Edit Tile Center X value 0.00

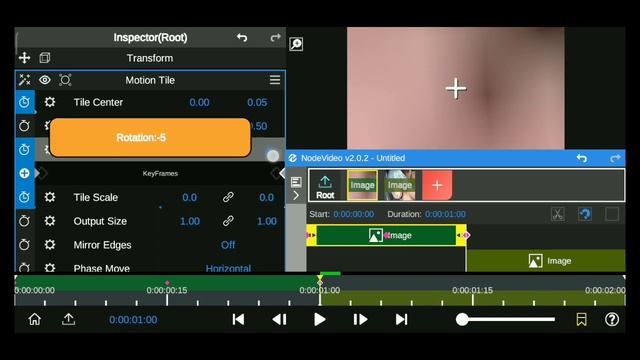199,102
